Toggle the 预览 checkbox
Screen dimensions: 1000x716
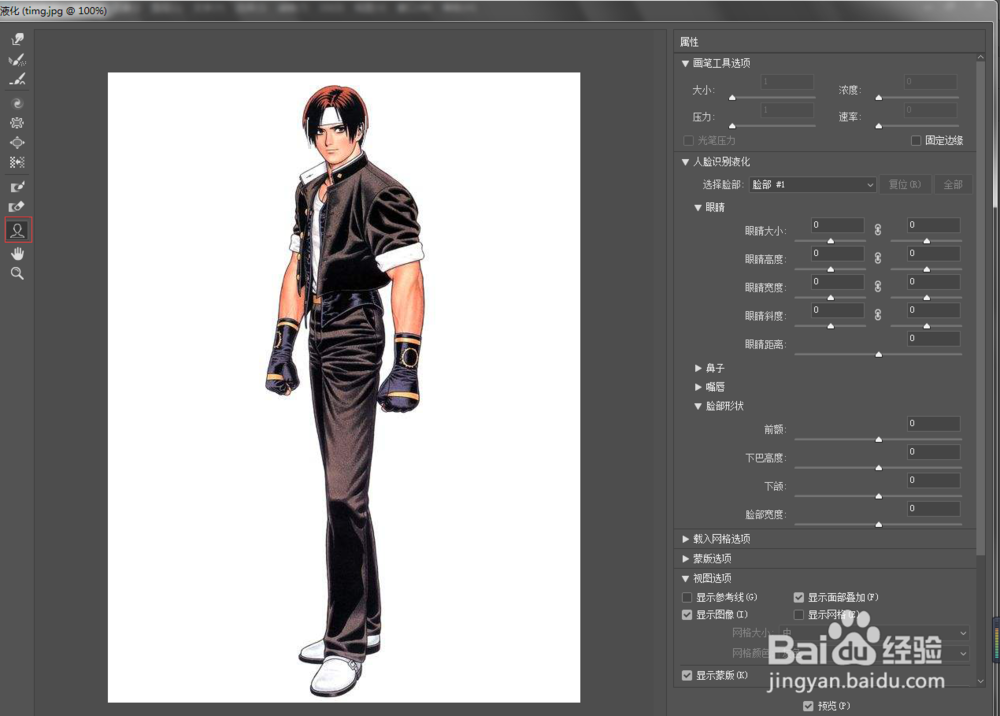(x=808, y=706)
